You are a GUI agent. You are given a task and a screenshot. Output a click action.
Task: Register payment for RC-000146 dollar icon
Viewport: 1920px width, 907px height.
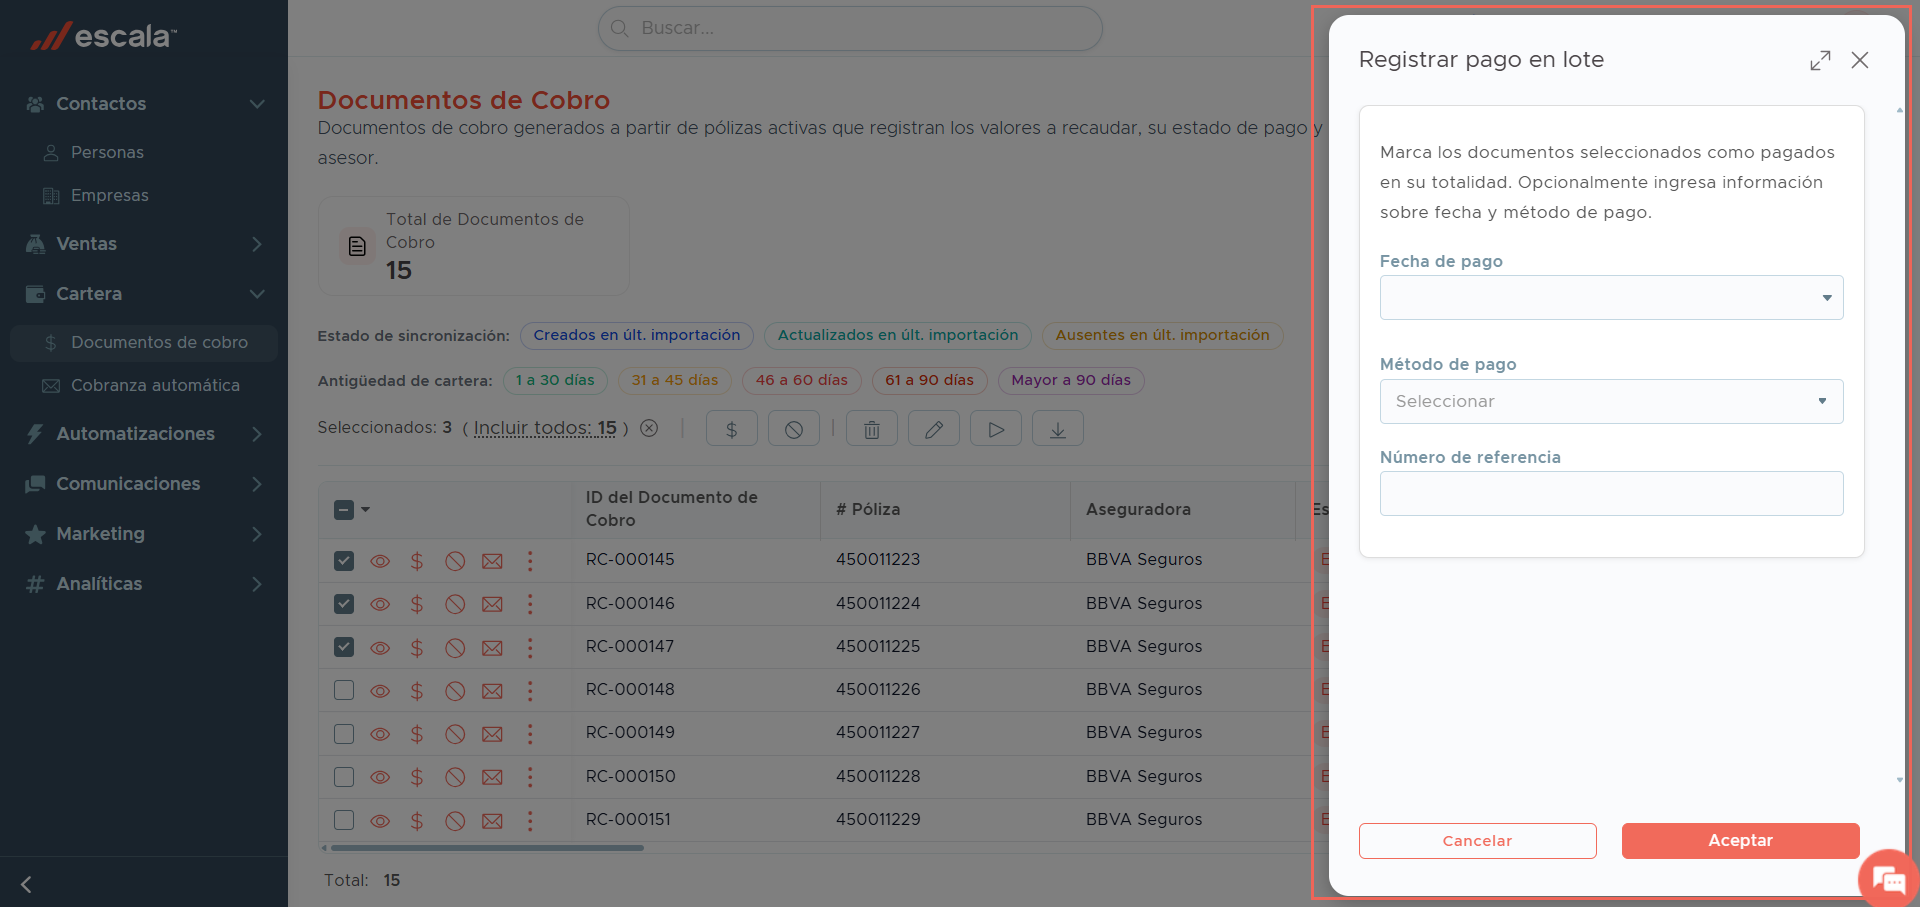click(417, 604)
